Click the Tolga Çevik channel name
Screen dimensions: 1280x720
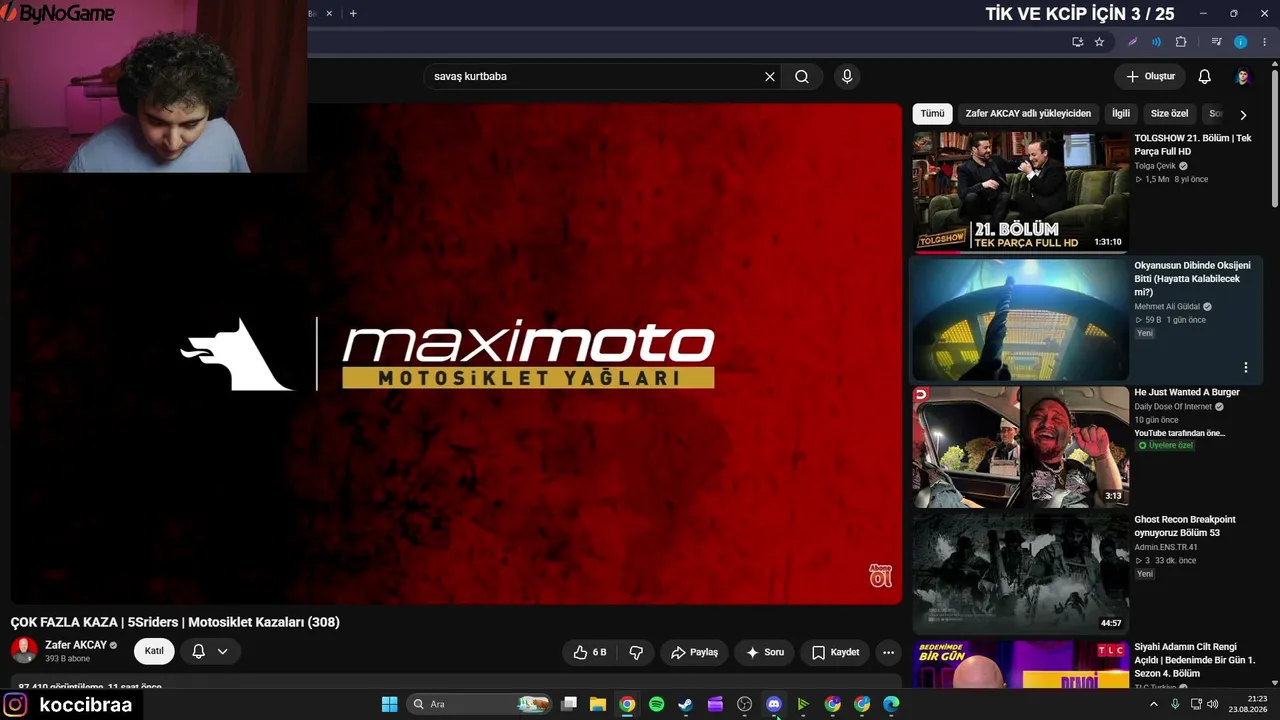click(x=1155, y=166)
